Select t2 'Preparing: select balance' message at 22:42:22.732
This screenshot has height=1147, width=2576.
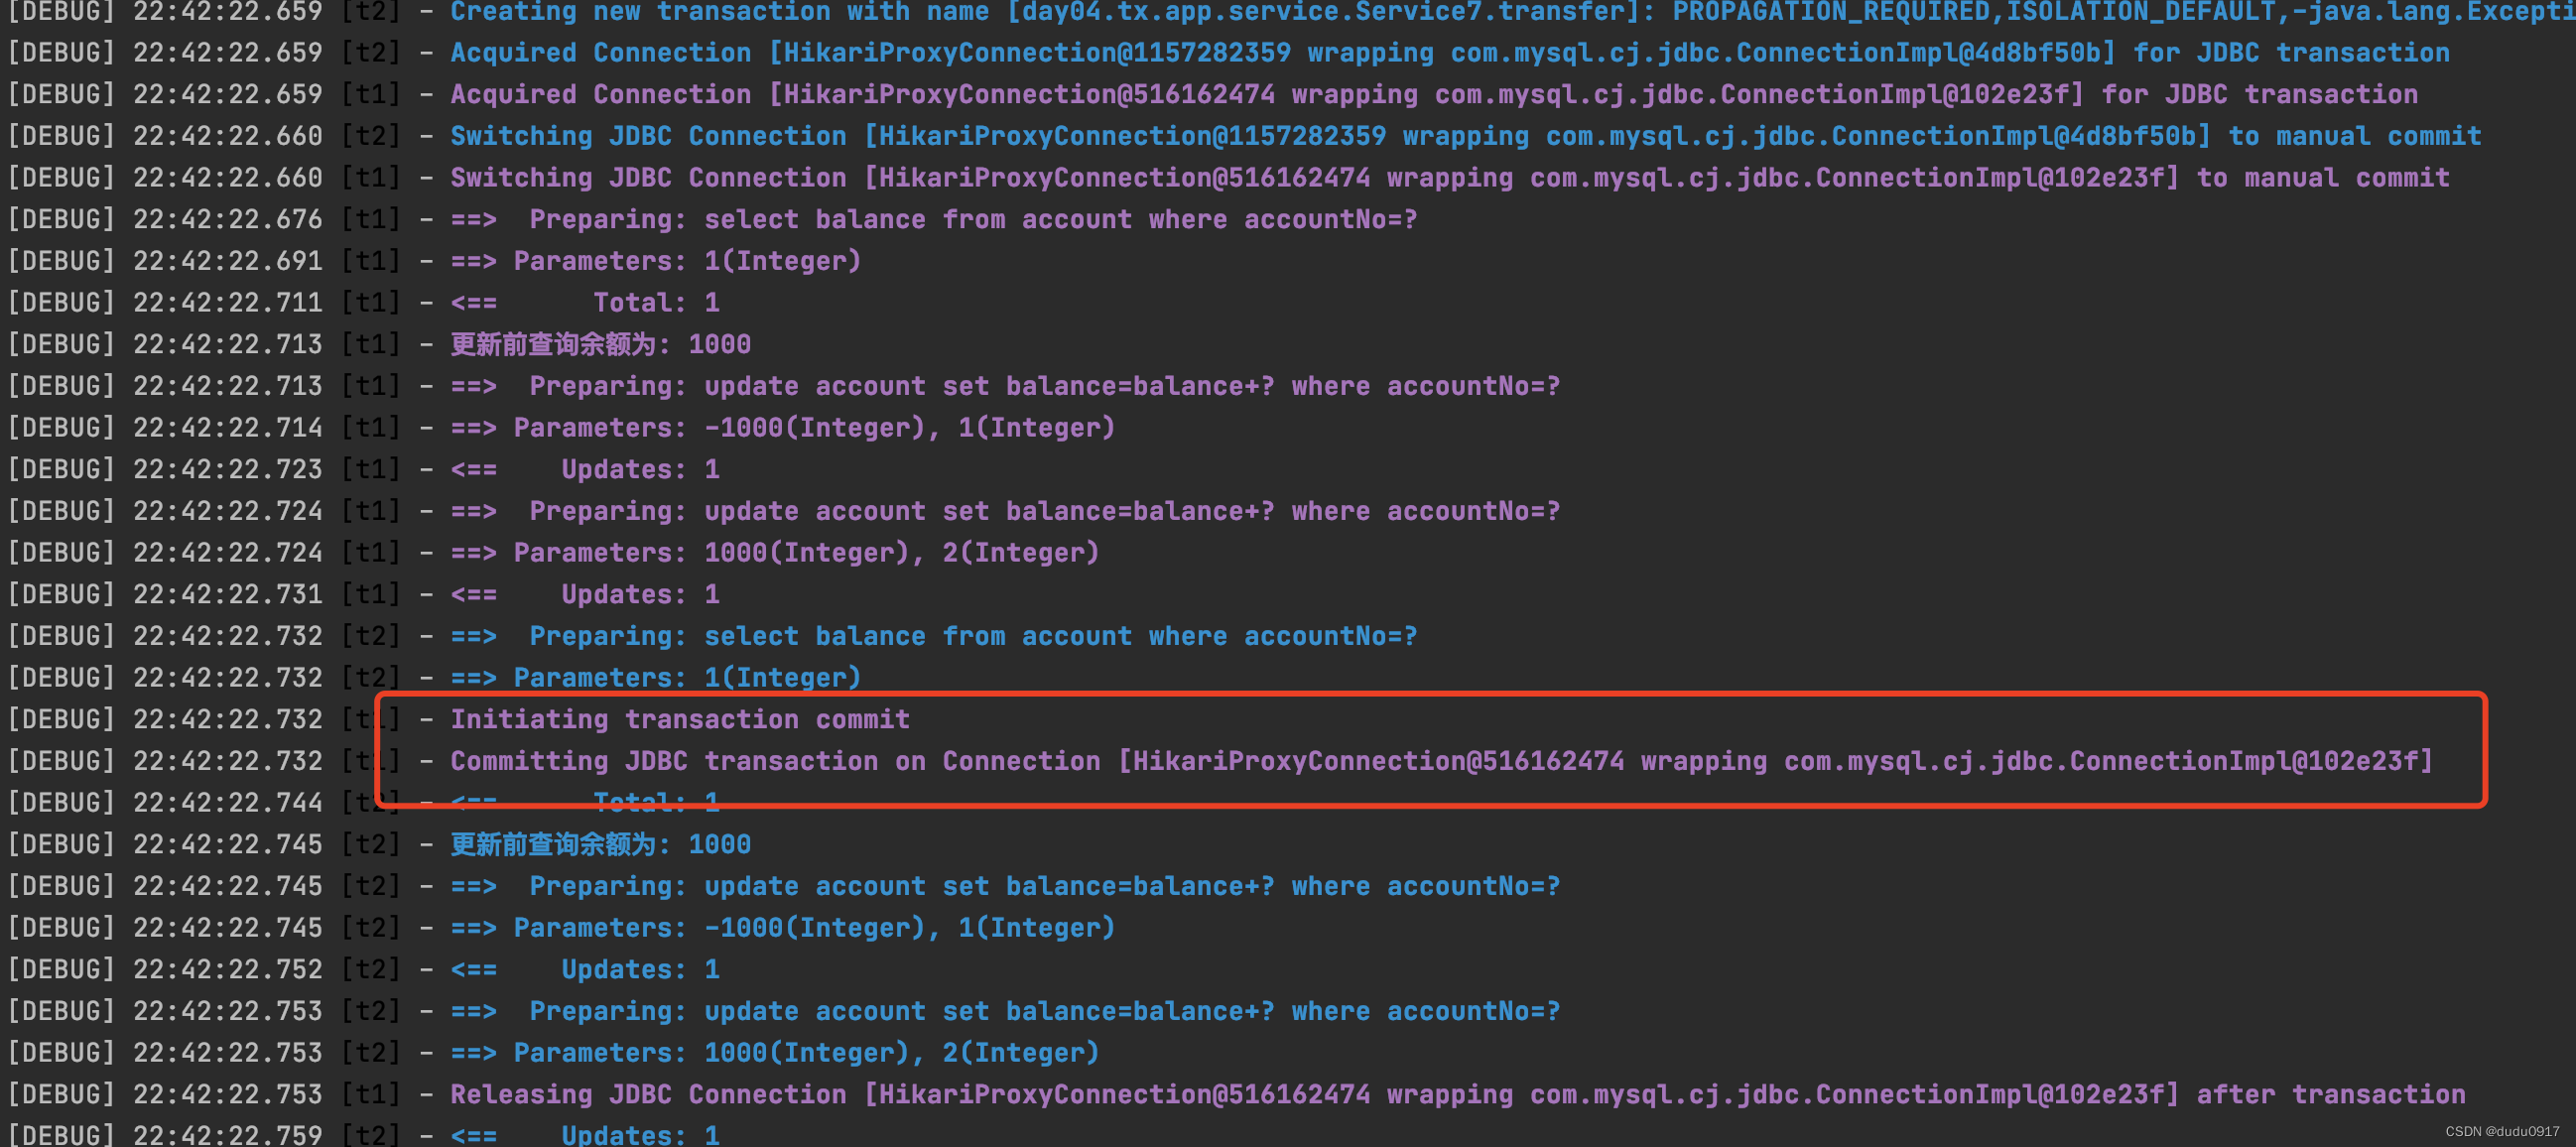934,637
